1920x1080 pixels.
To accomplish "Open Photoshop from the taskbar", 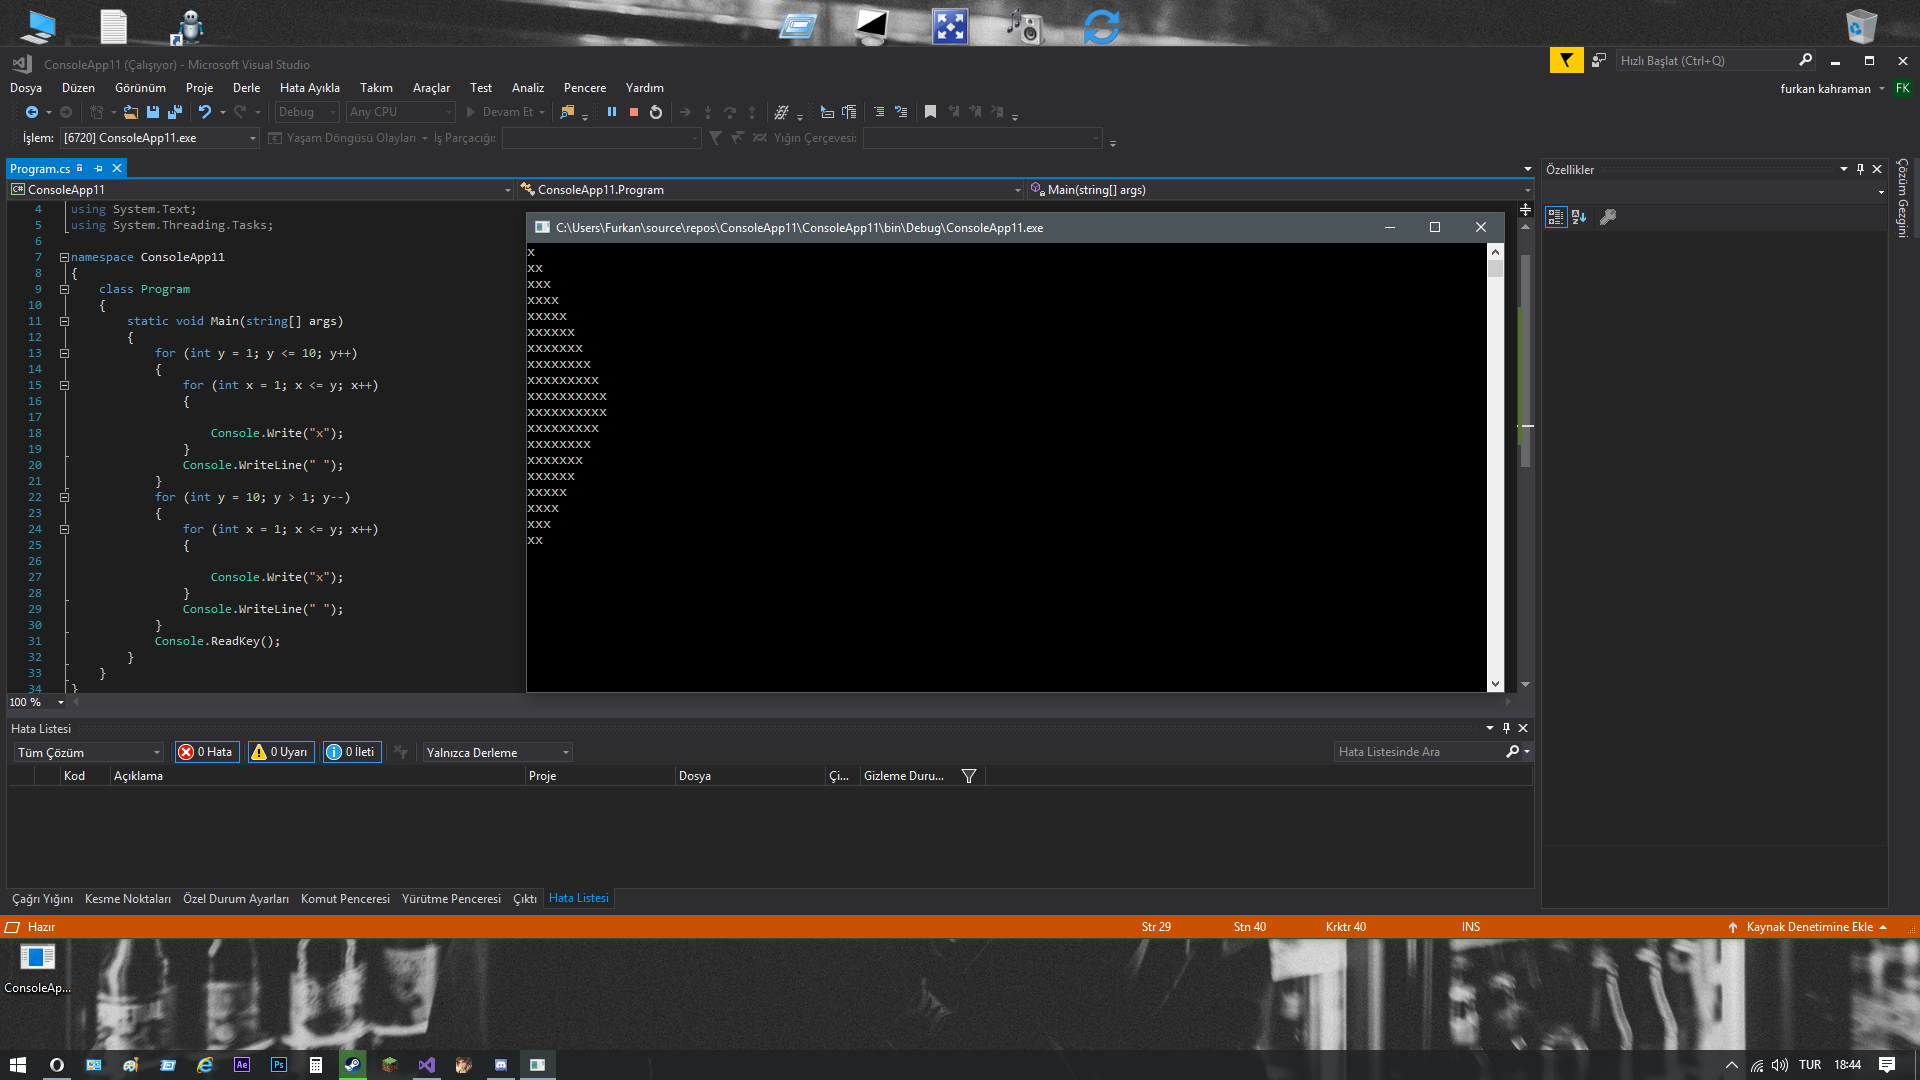I will 279,1065.
